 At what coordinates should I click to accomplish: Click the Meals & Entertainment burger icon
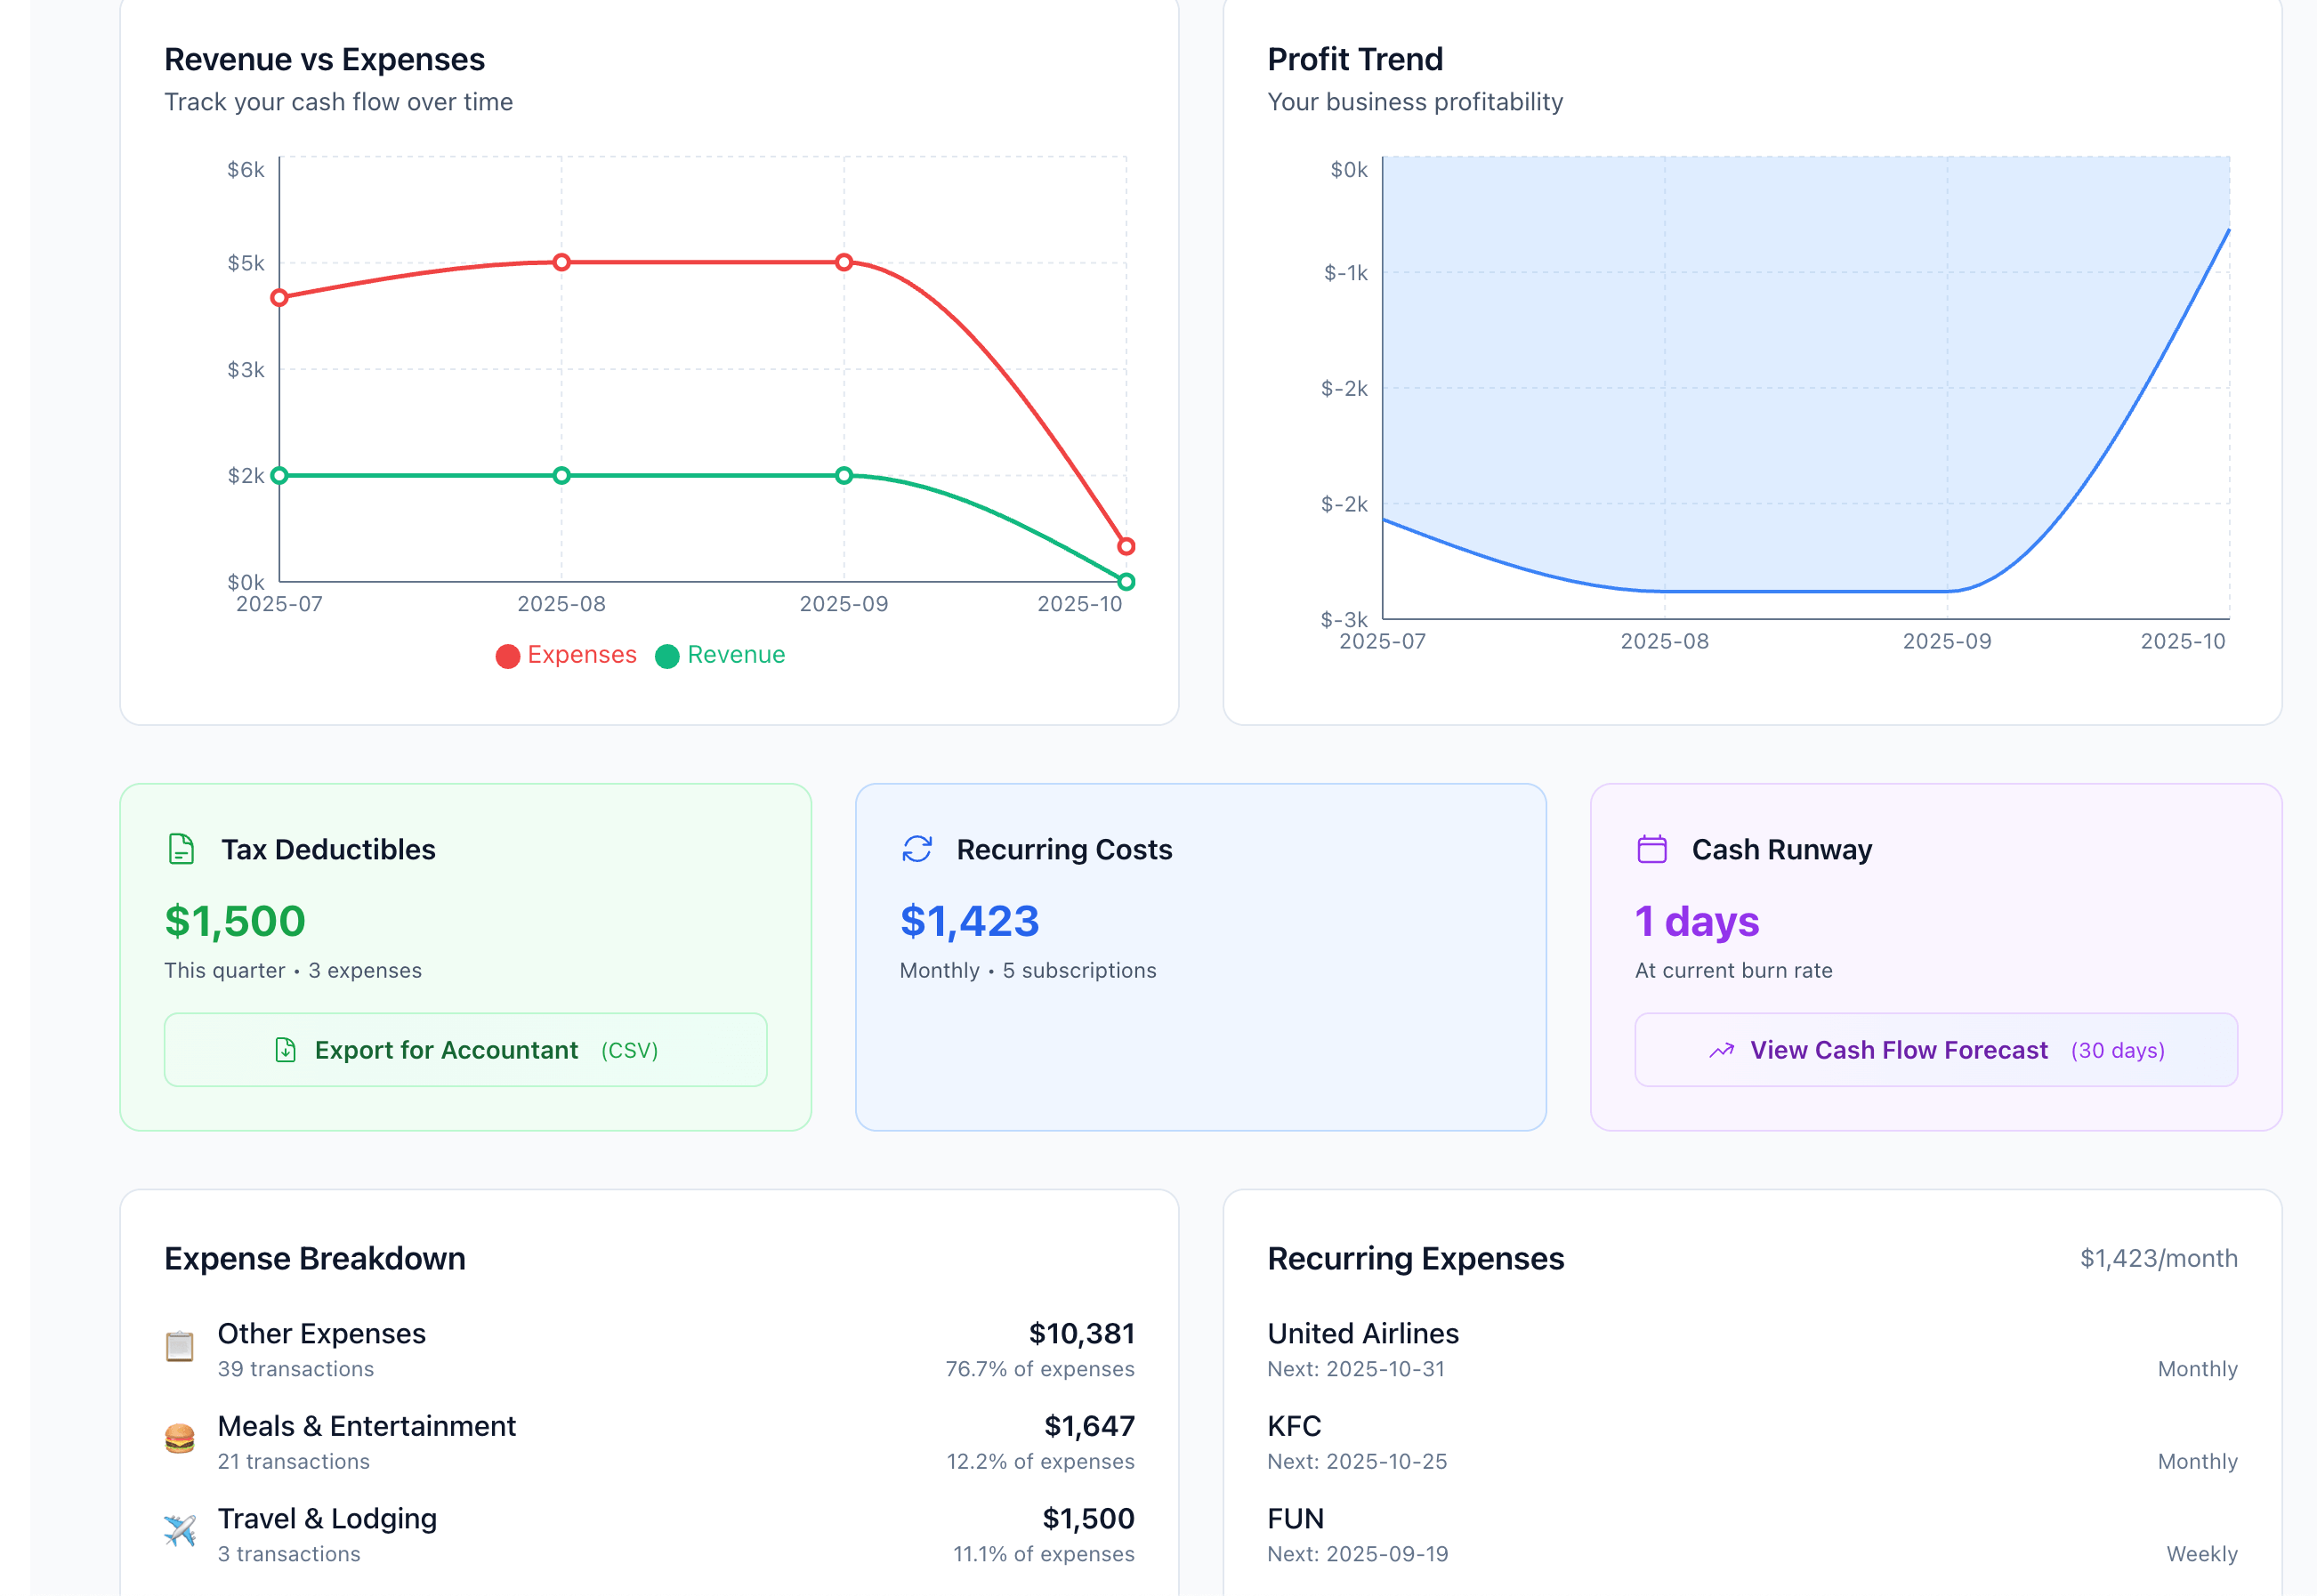(x=180, y=1439)
